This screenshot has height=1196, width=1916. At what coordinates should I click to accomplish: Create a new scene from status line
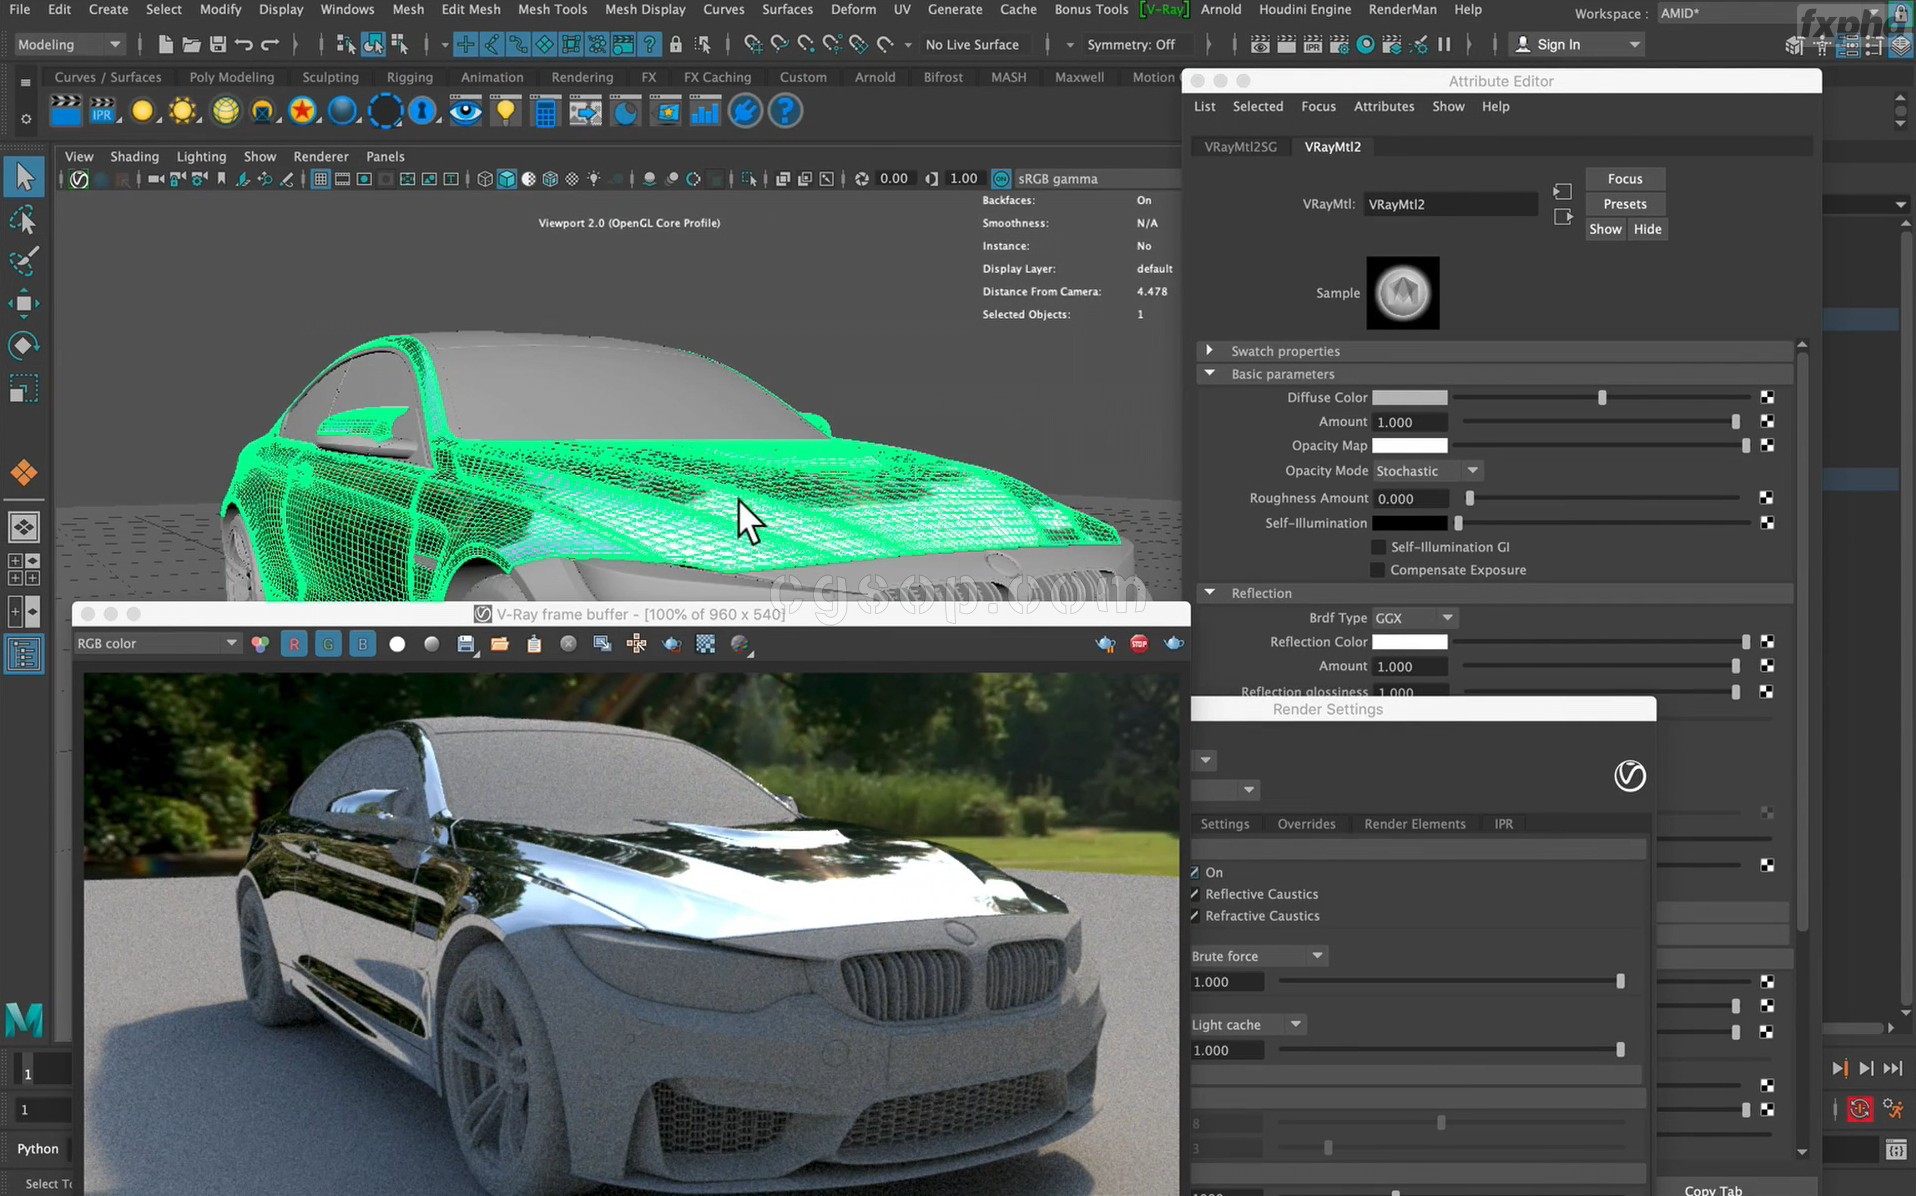[x=165, y=44]
